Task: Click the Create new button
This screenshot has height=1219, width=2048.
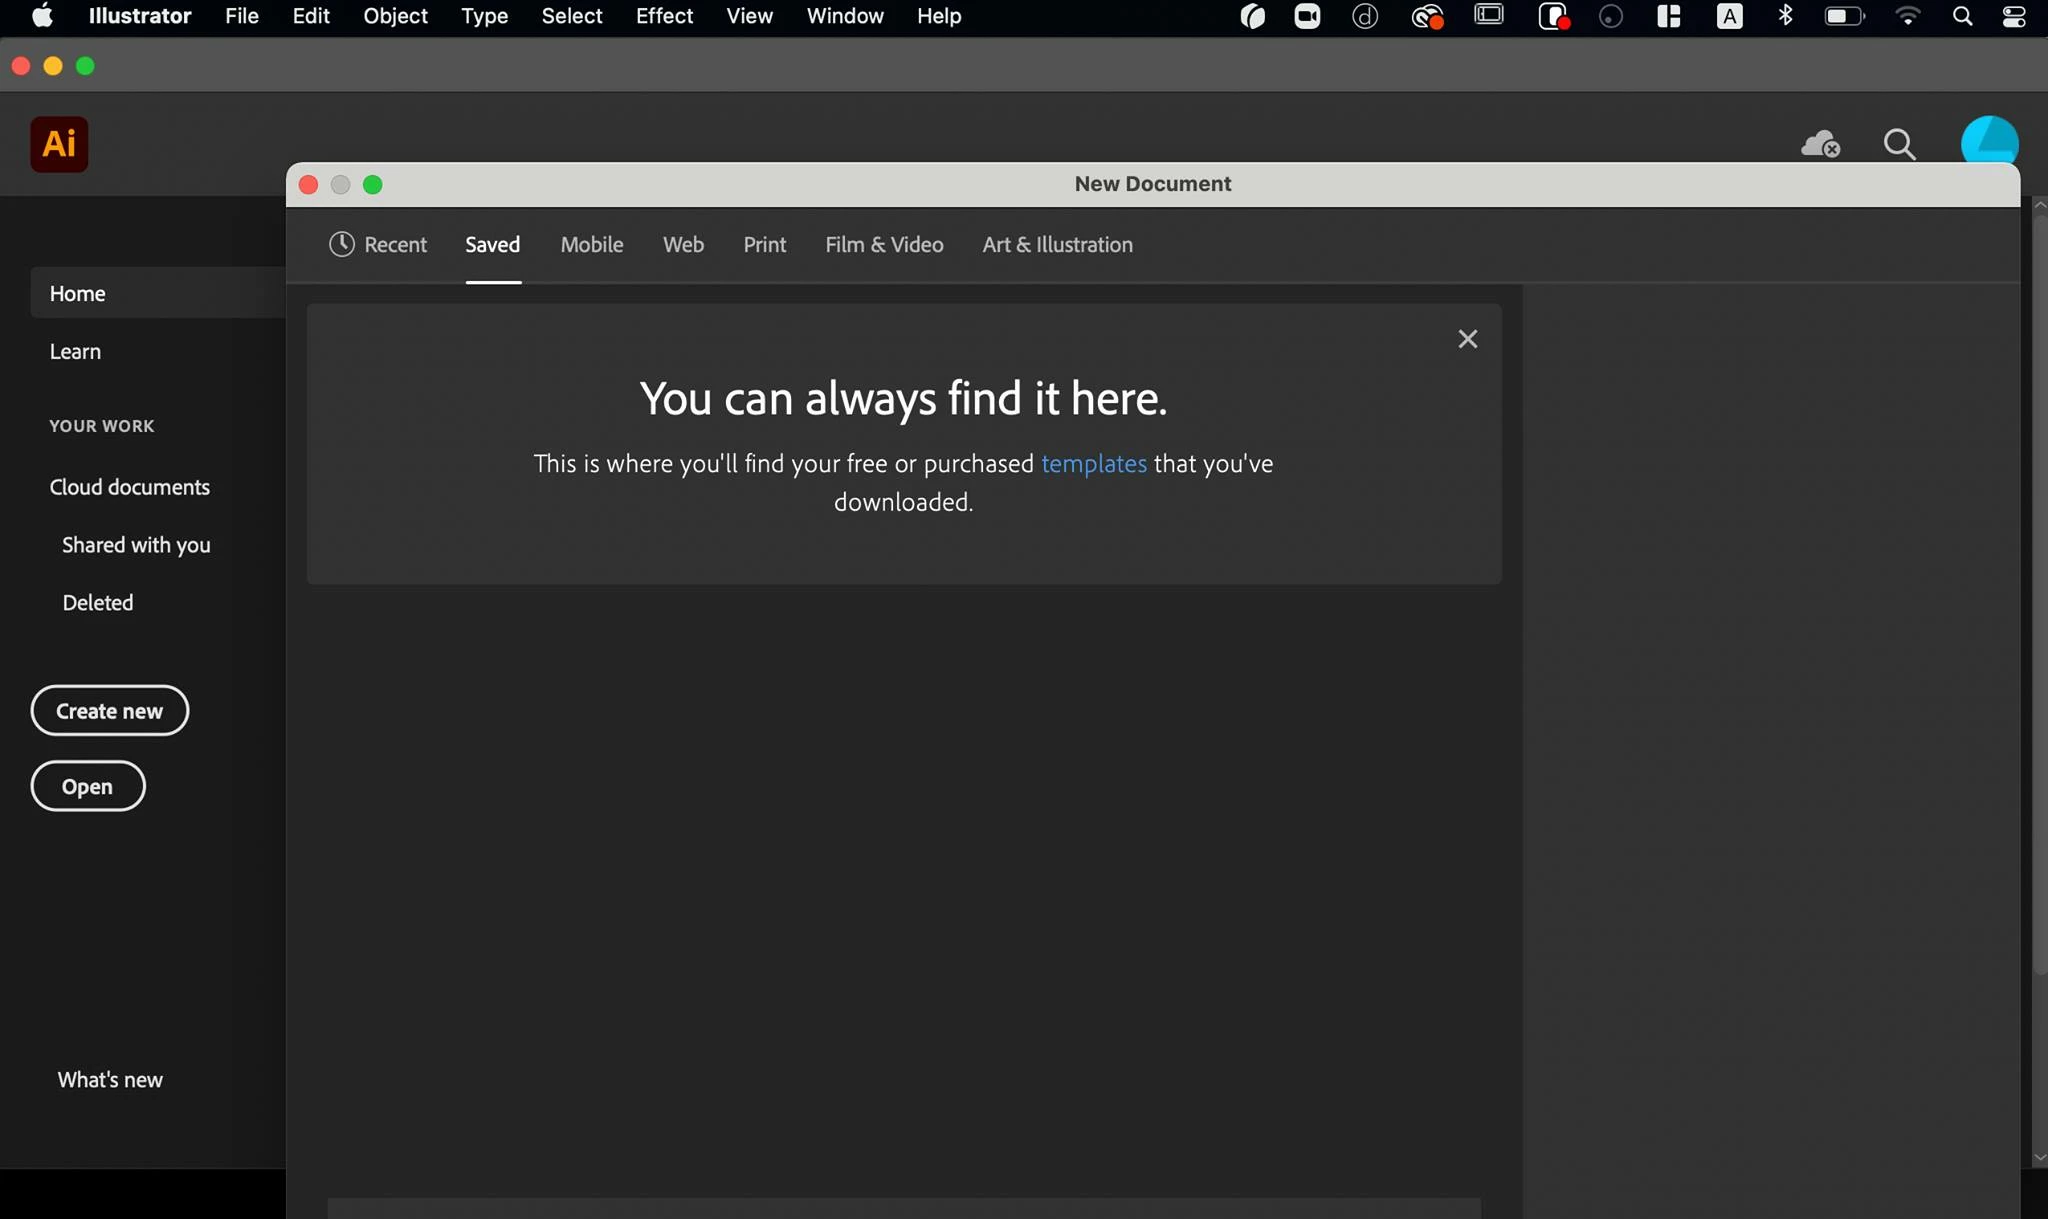Action: click(109, 710)
